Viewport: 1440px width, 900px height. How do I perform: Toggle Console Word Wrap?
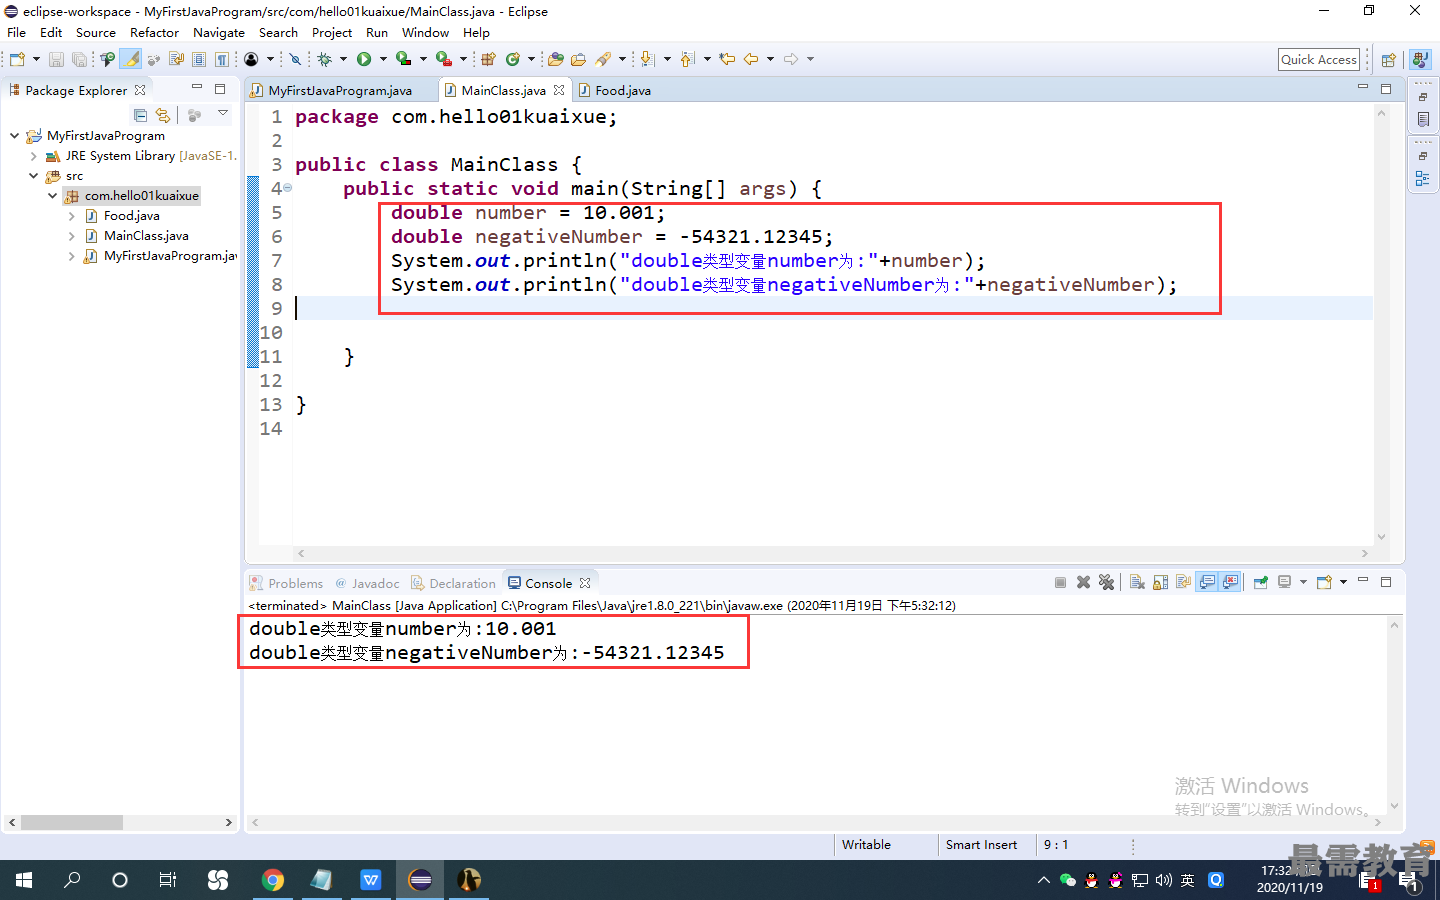point(1183,582)
